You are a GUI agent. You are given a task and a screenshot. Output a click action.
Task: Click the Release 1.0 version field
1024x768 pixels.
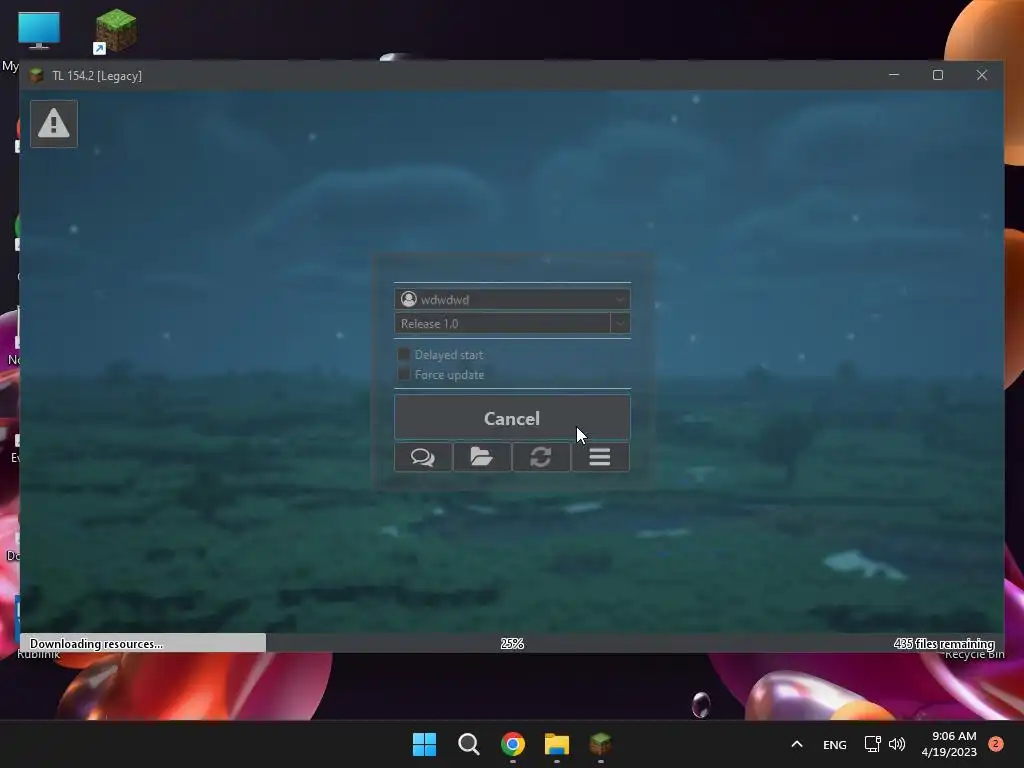coord(502,323)
